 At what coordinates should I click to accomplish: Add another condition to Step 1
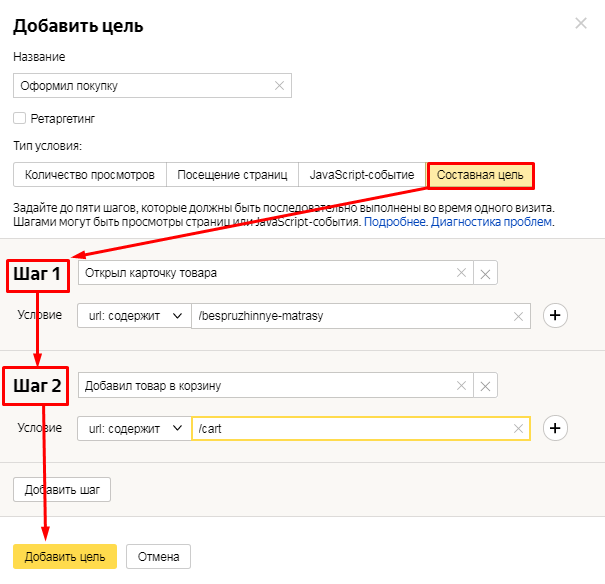coord(555,316)
